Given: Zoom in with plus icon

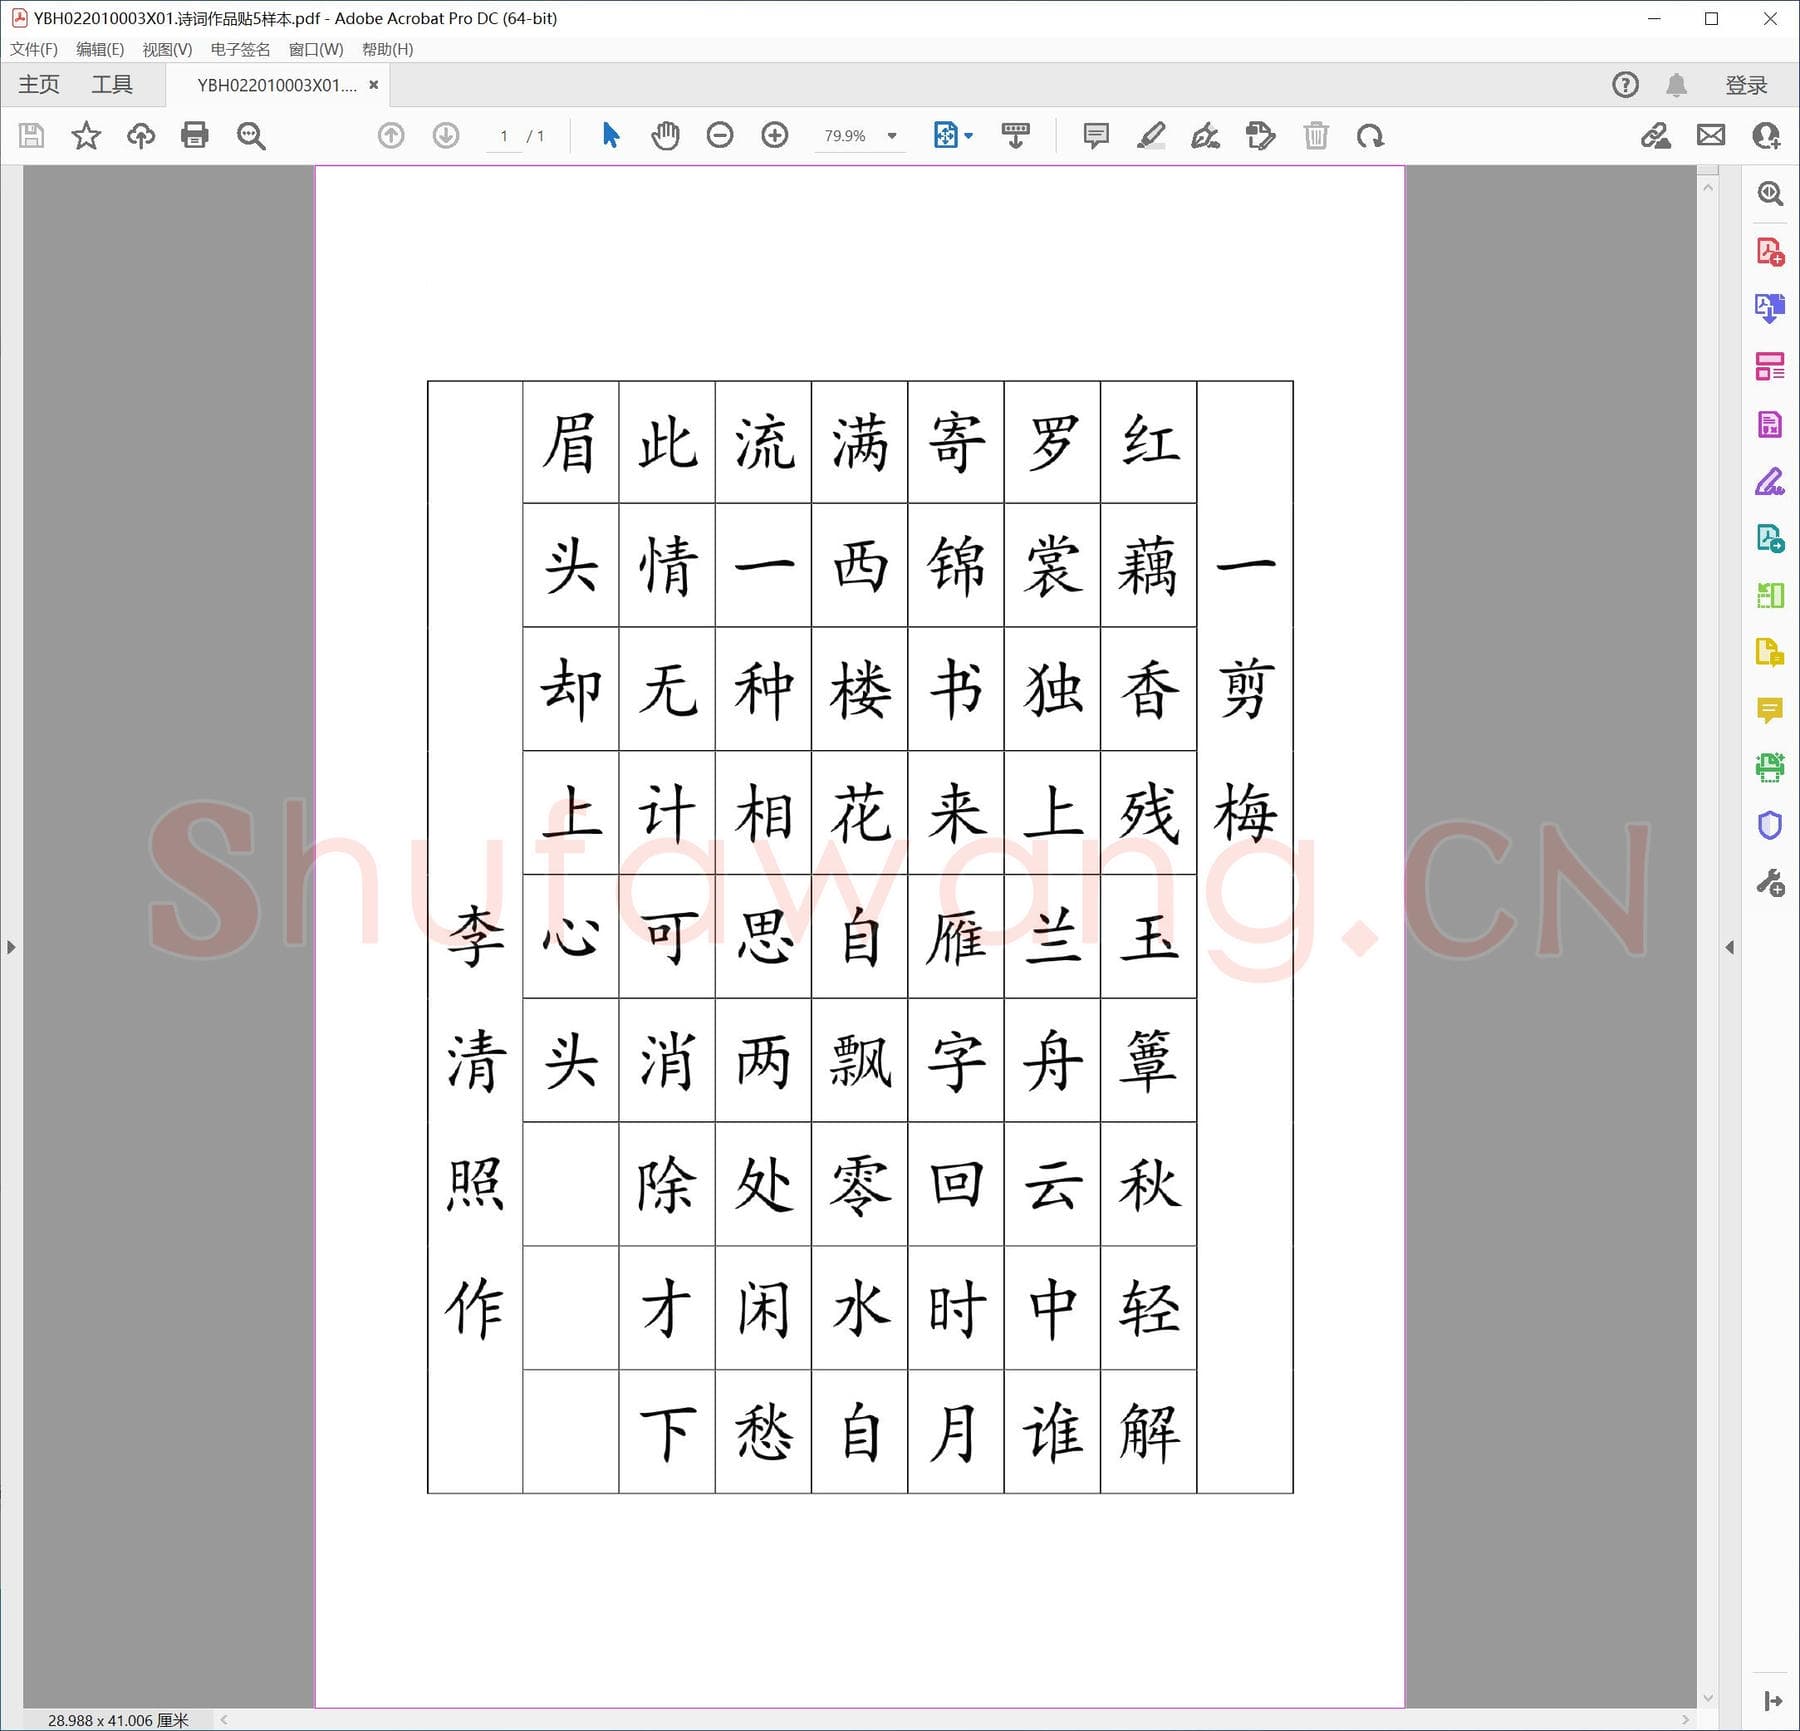Looking at the screenshot, I should tap(775, 135).
